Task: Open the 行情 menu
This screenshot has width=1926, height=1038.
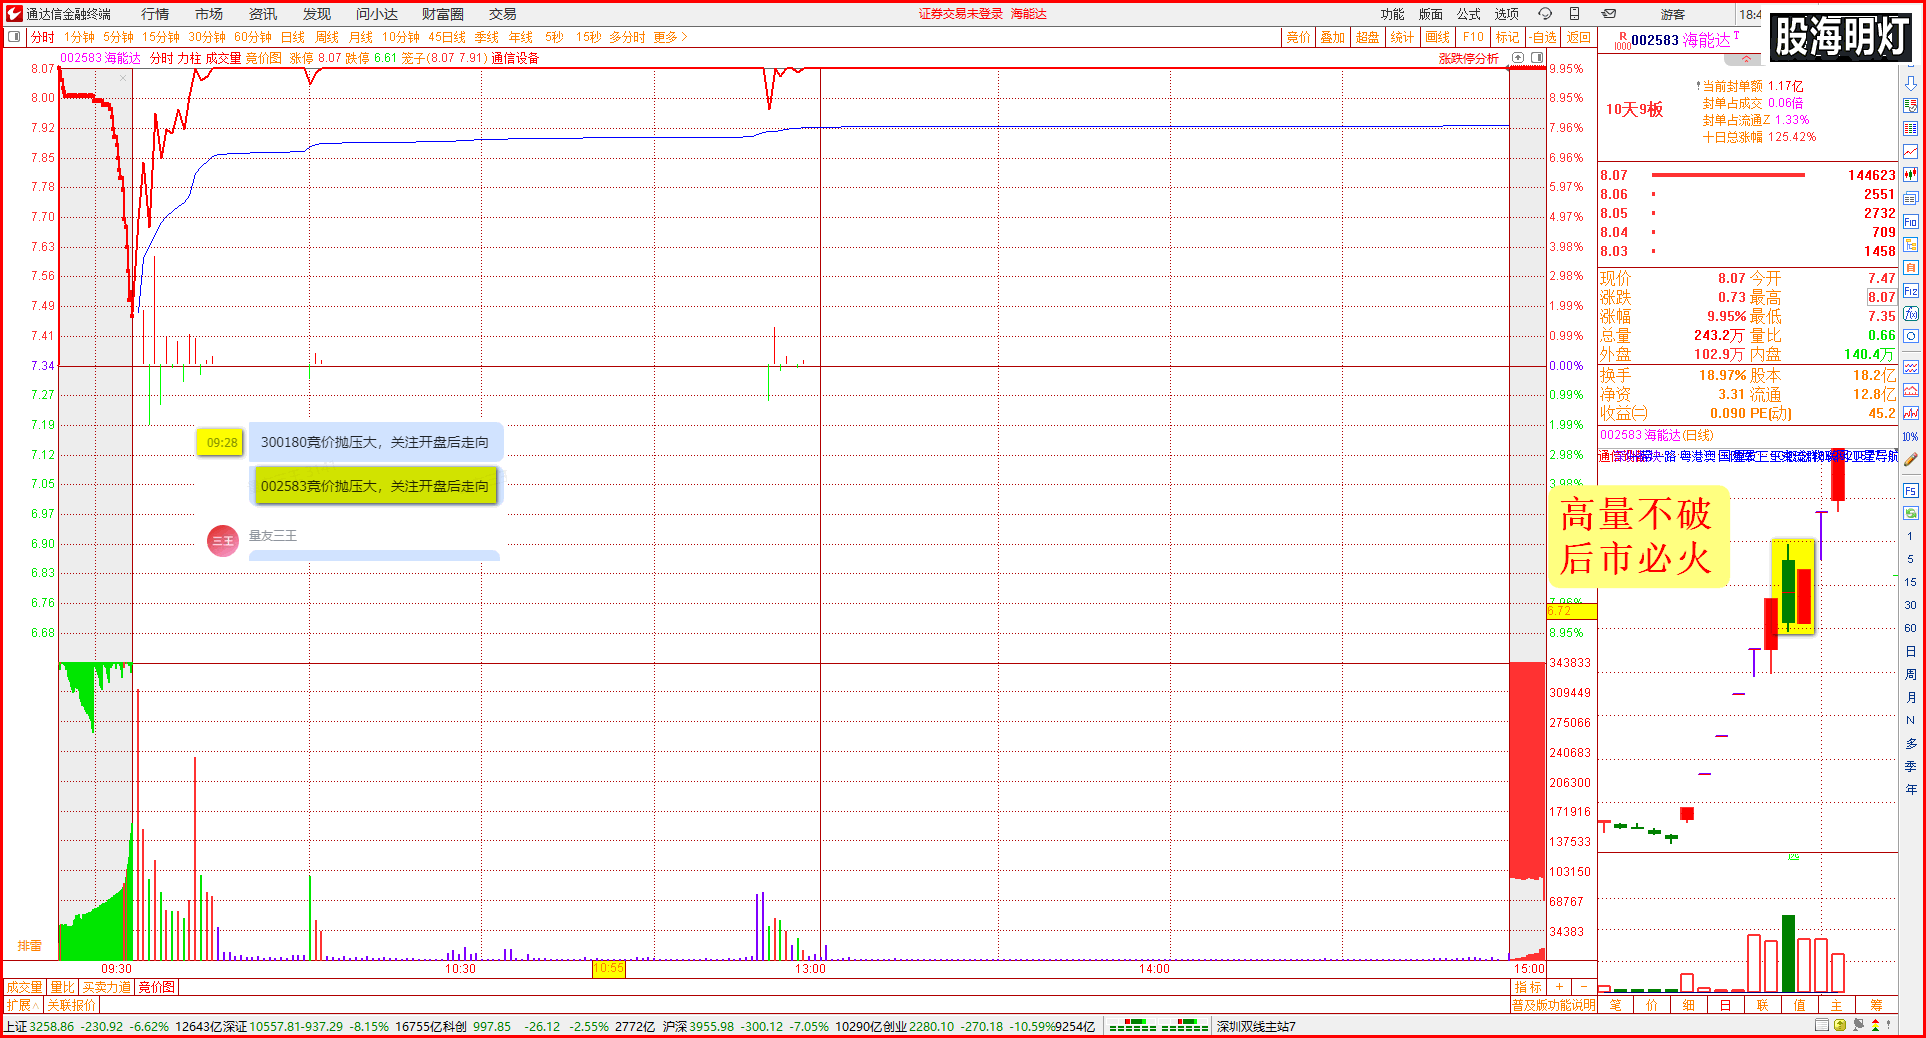Action: 155,14
